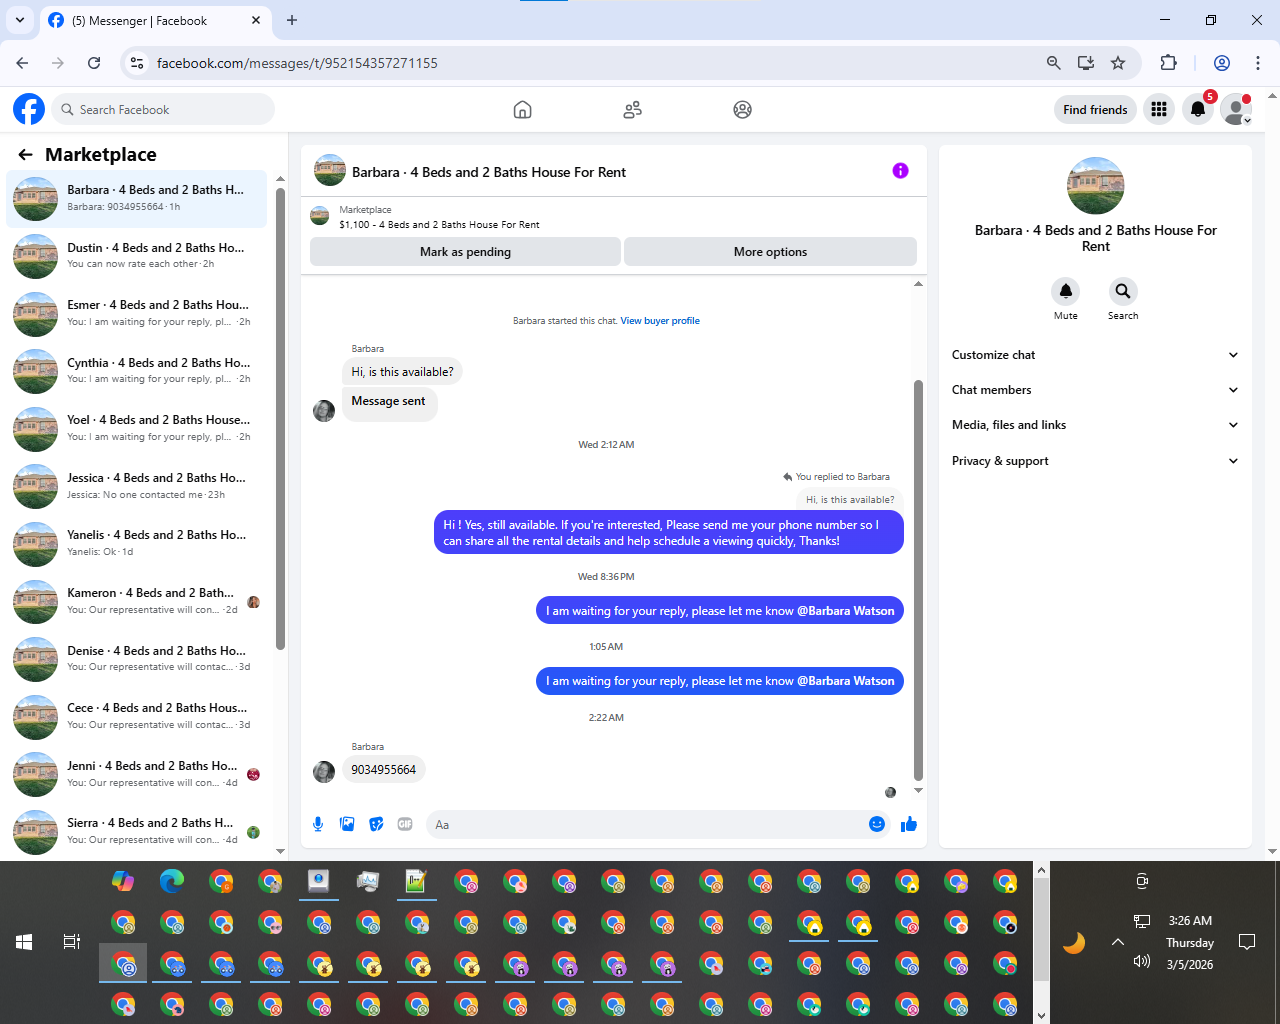
Task: Open the Jessica conversation in the list
Action: pos(137,486)
